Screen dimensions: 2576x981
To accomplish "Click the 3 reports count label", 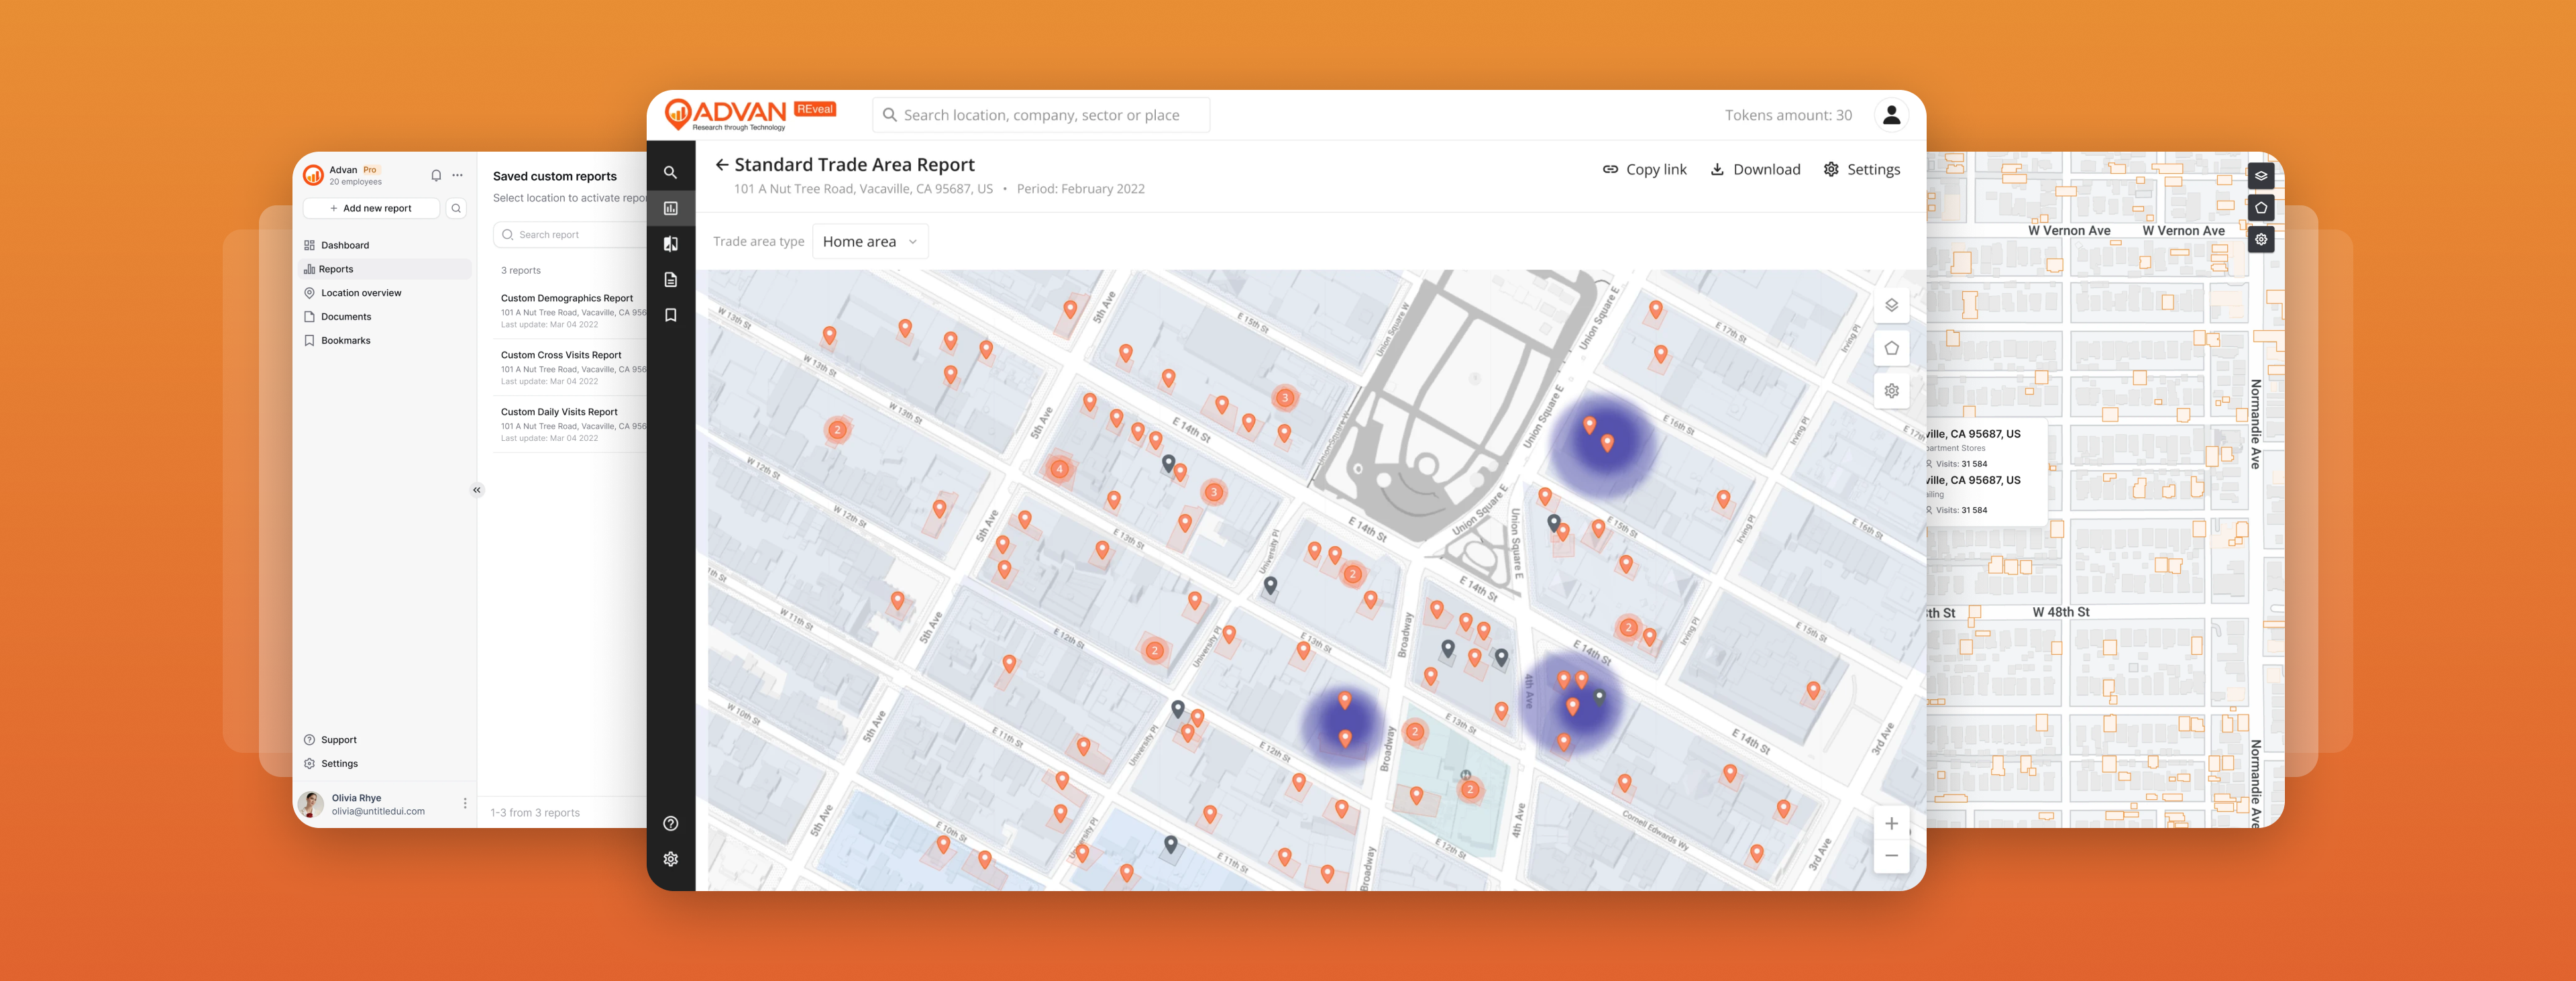I will (521, 271).
